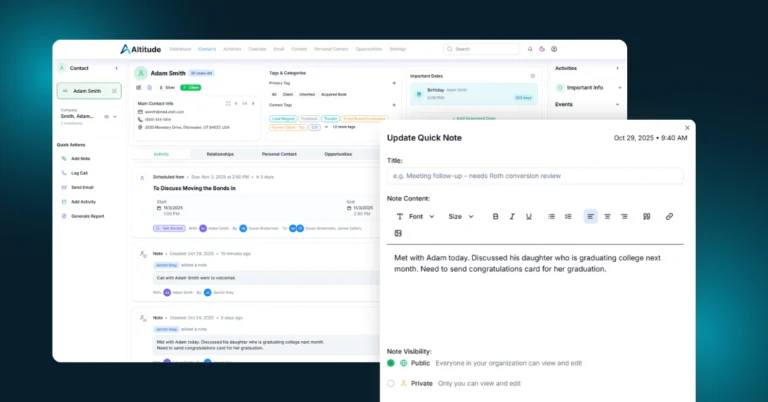Open the document icon under Adam Smith's name
This screenshot has height=402, width=768.
point(149,88)
